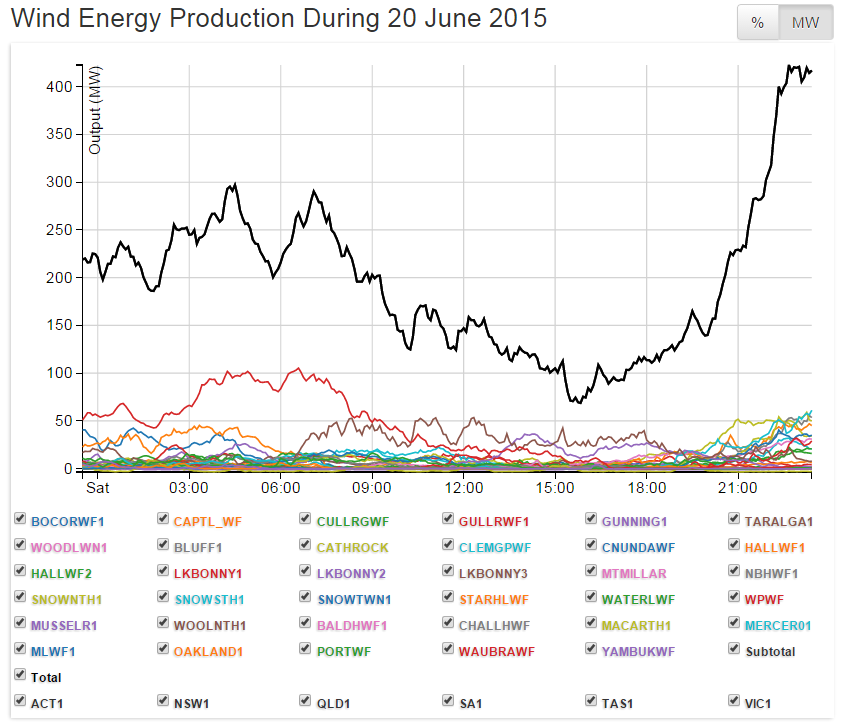Image resolution: width=843 pixels, height=722 pixels.
Task: Click the 21:00 time axis label
Action: (x=738, y=488)
